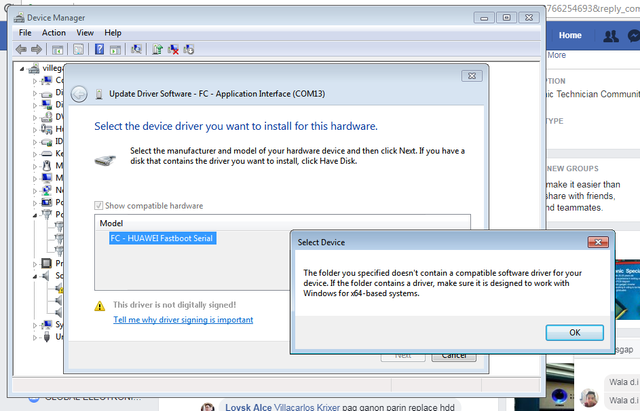Expand the Human Interface Devices category
The height and width of the screenshot is (411, 640).
point(35,130)
